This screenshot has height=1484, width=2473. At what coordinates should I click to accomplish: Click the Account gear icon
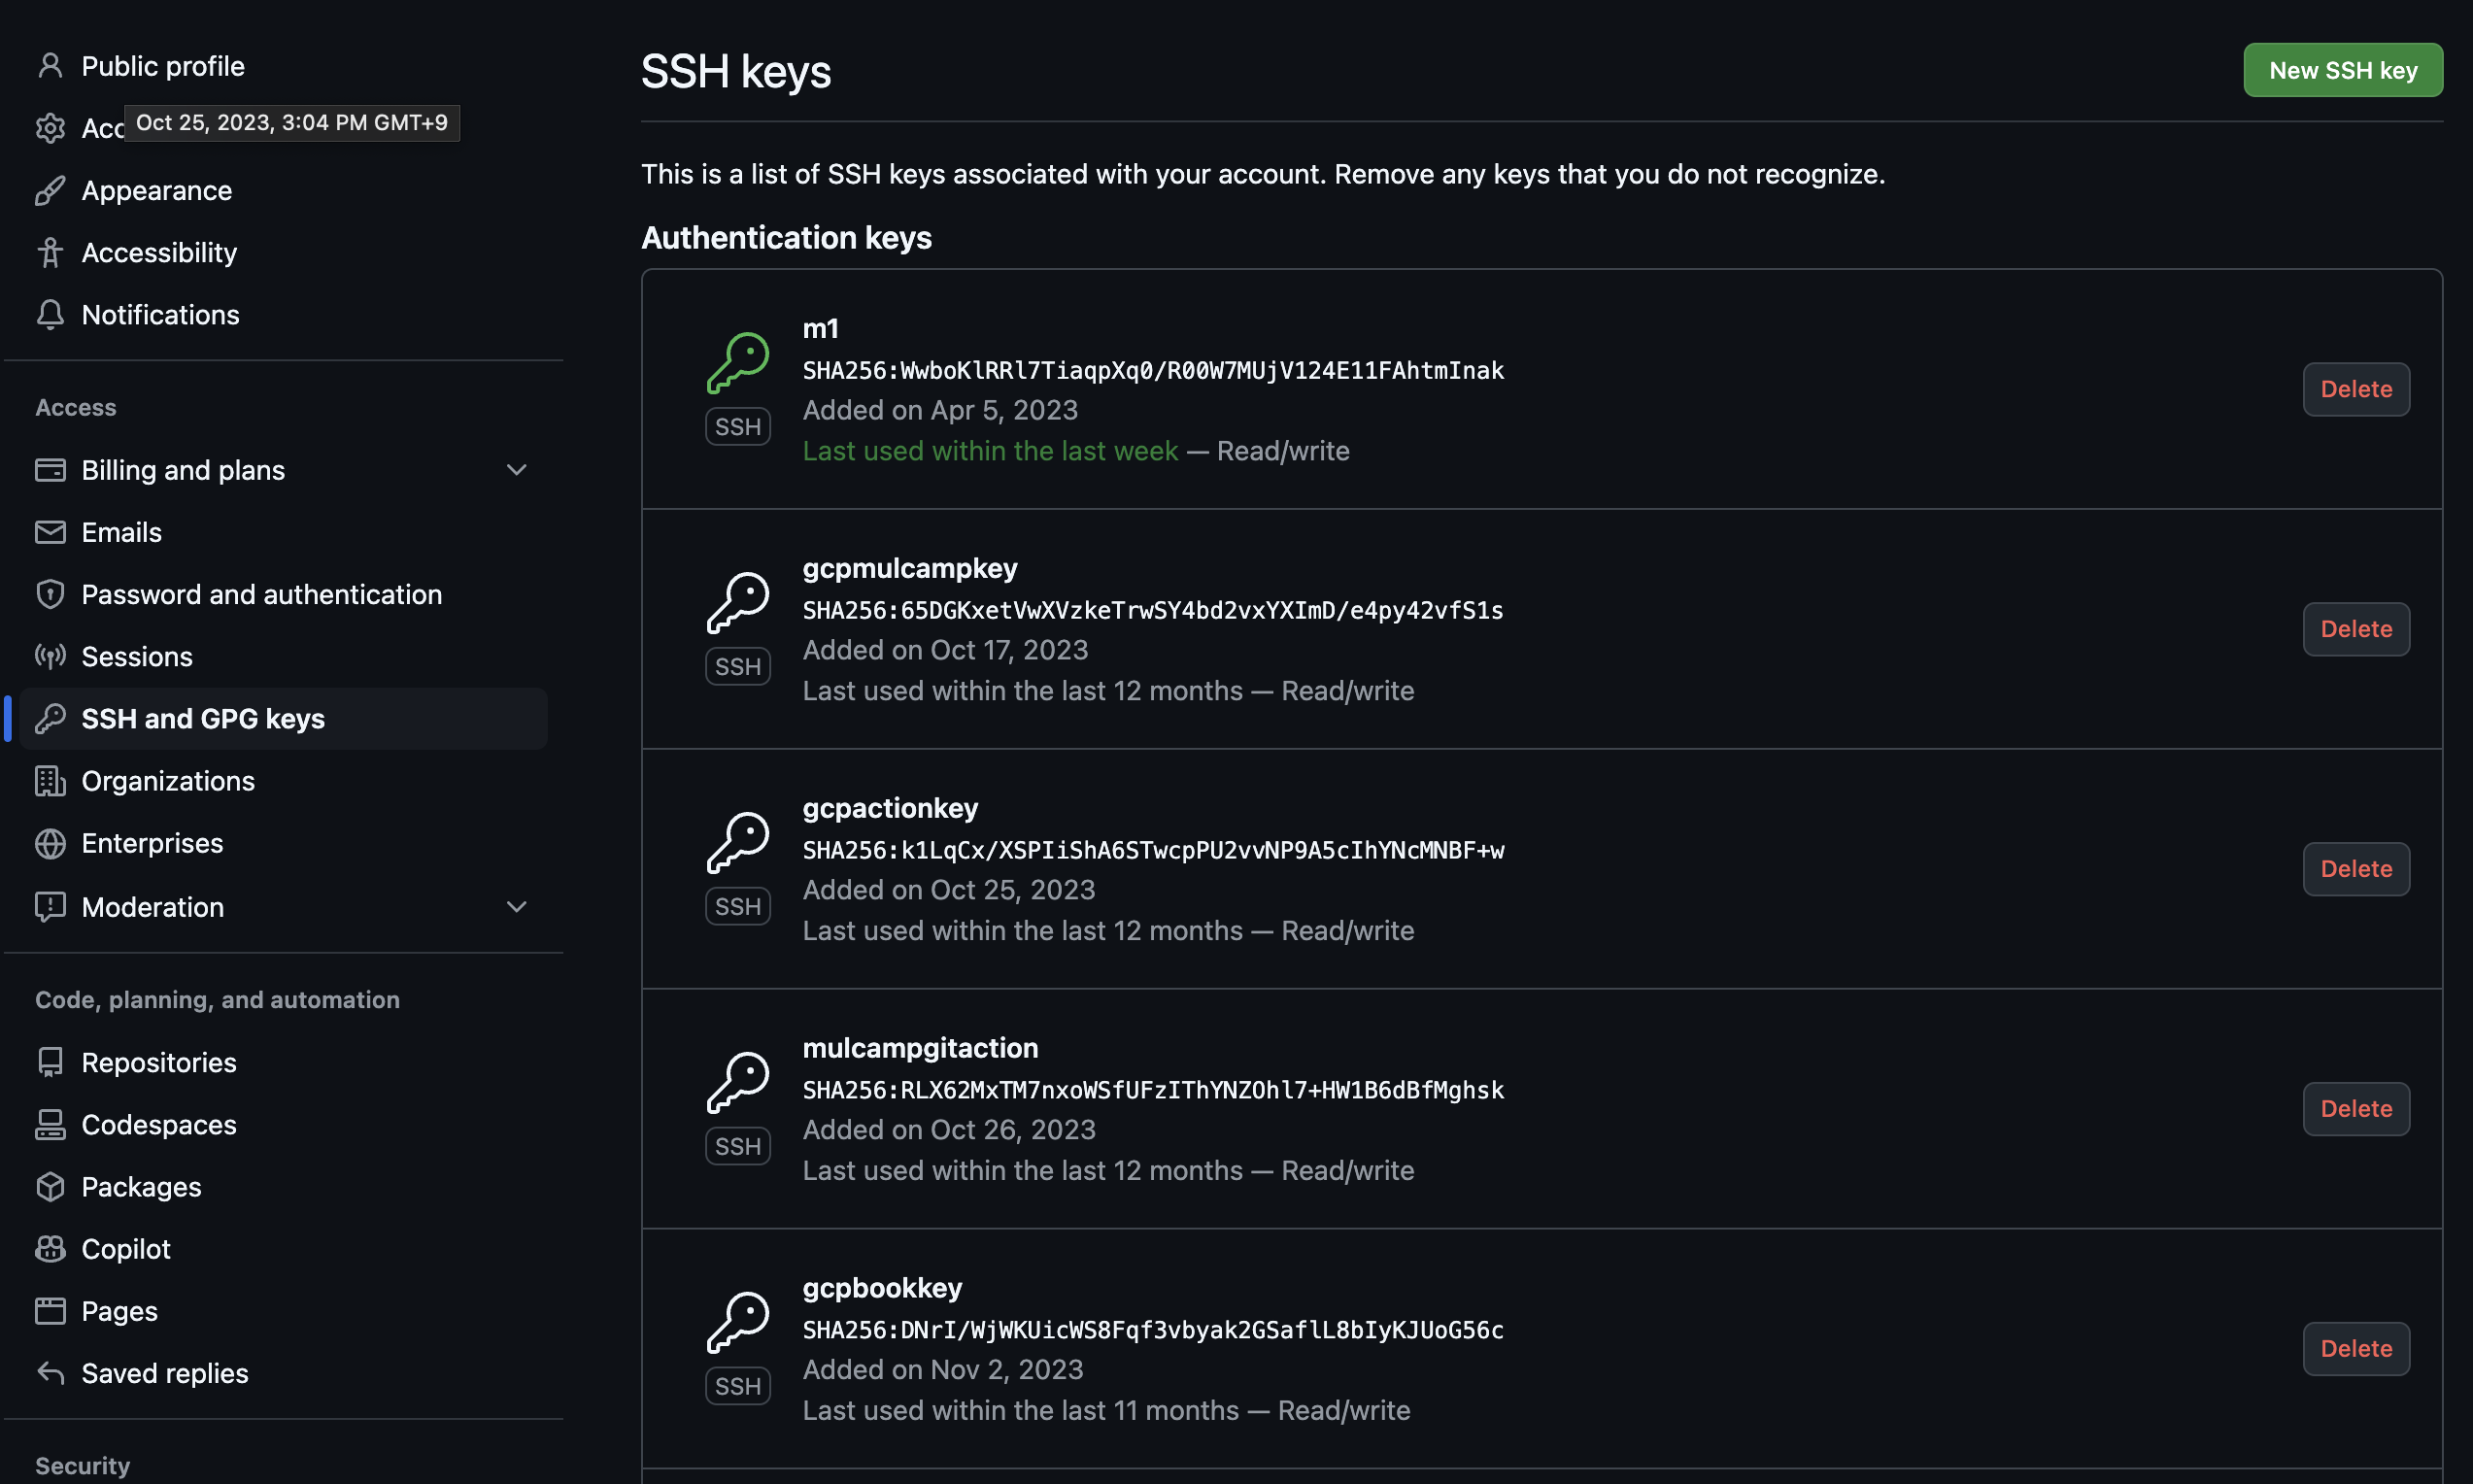coord(50,128)
